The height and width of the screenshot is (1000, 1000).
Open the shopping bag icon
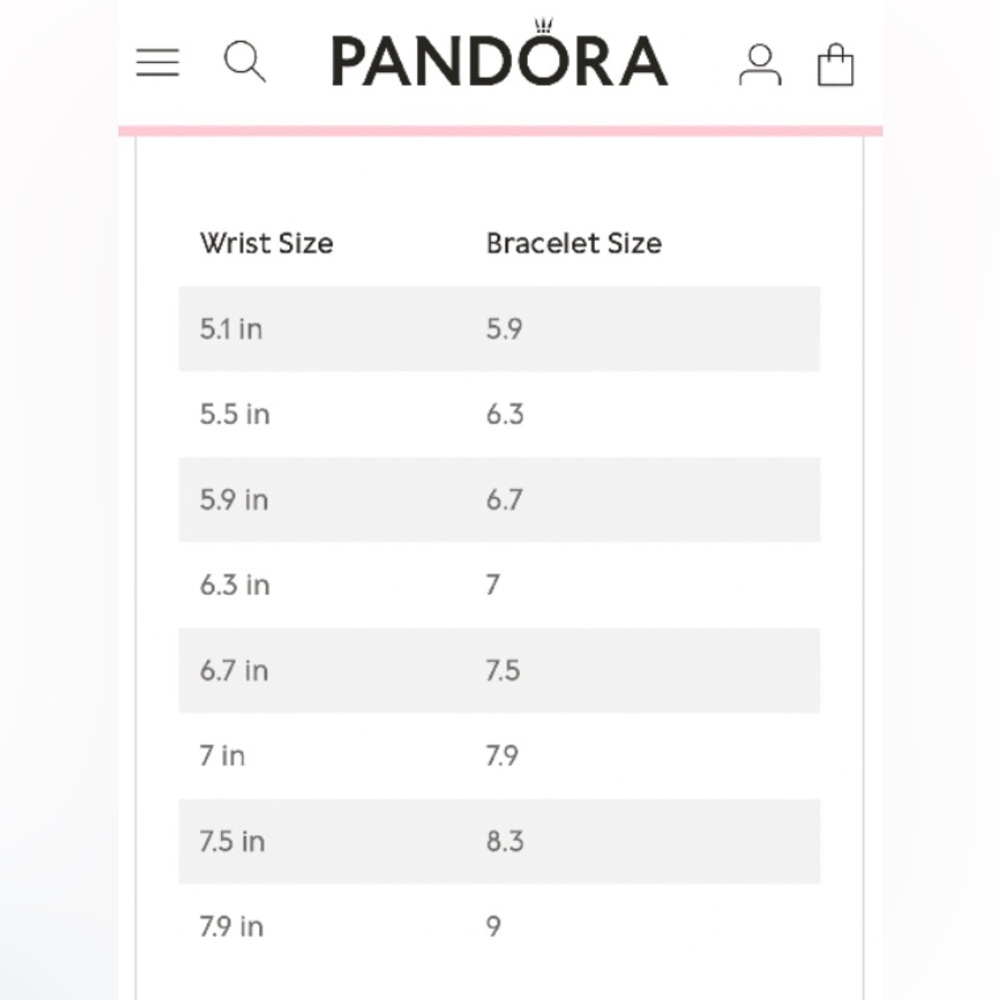[835, 64]
